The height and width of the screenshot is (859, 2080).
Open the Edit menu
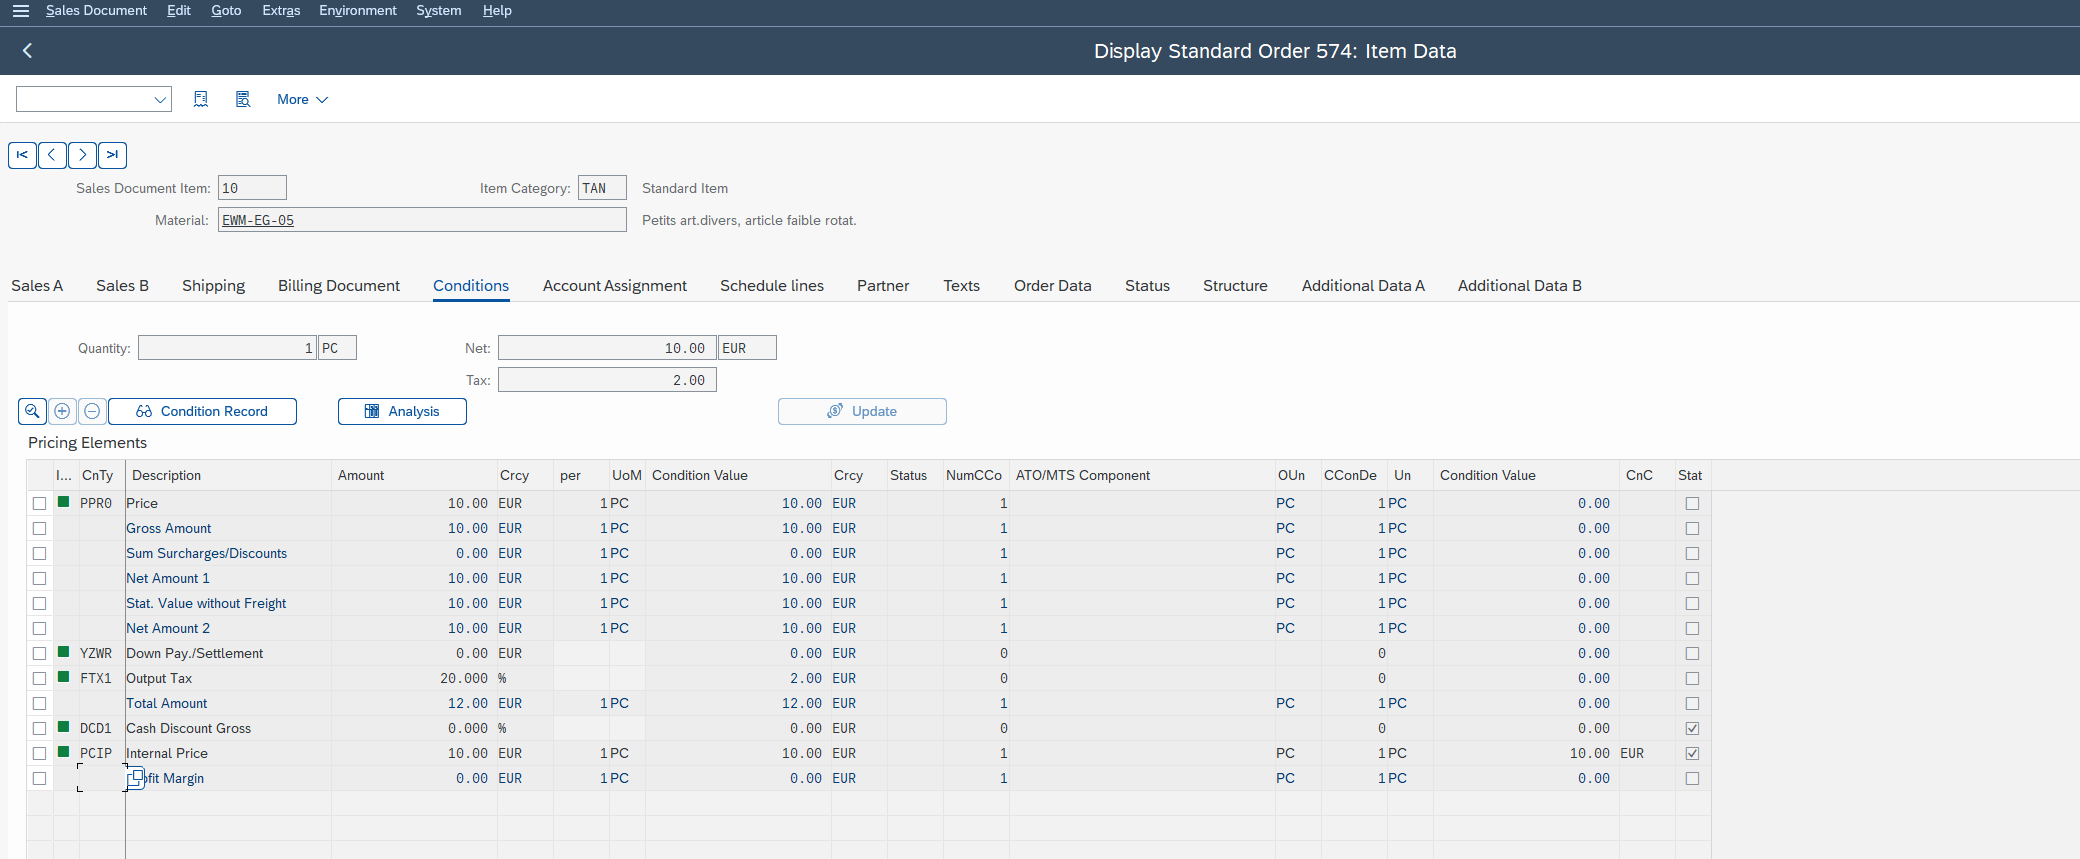(179, 11)
